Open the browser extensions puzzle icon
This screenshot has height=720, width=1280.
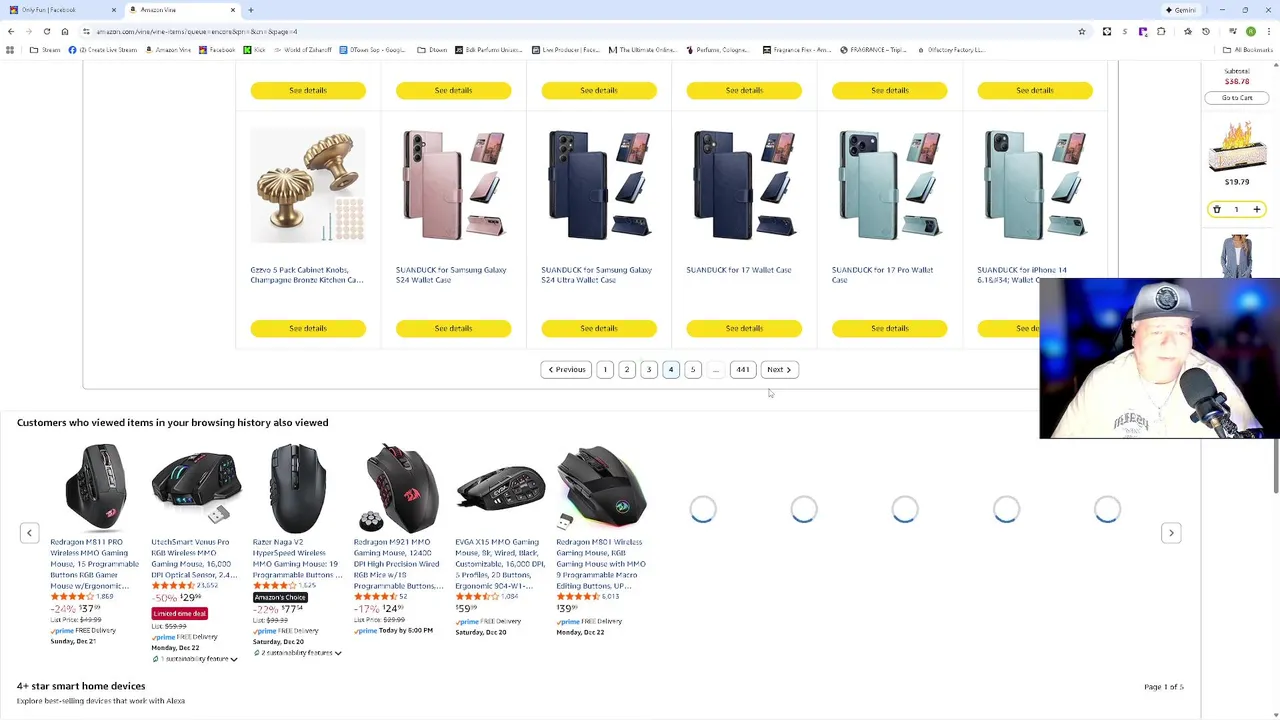pos(1161,31)
